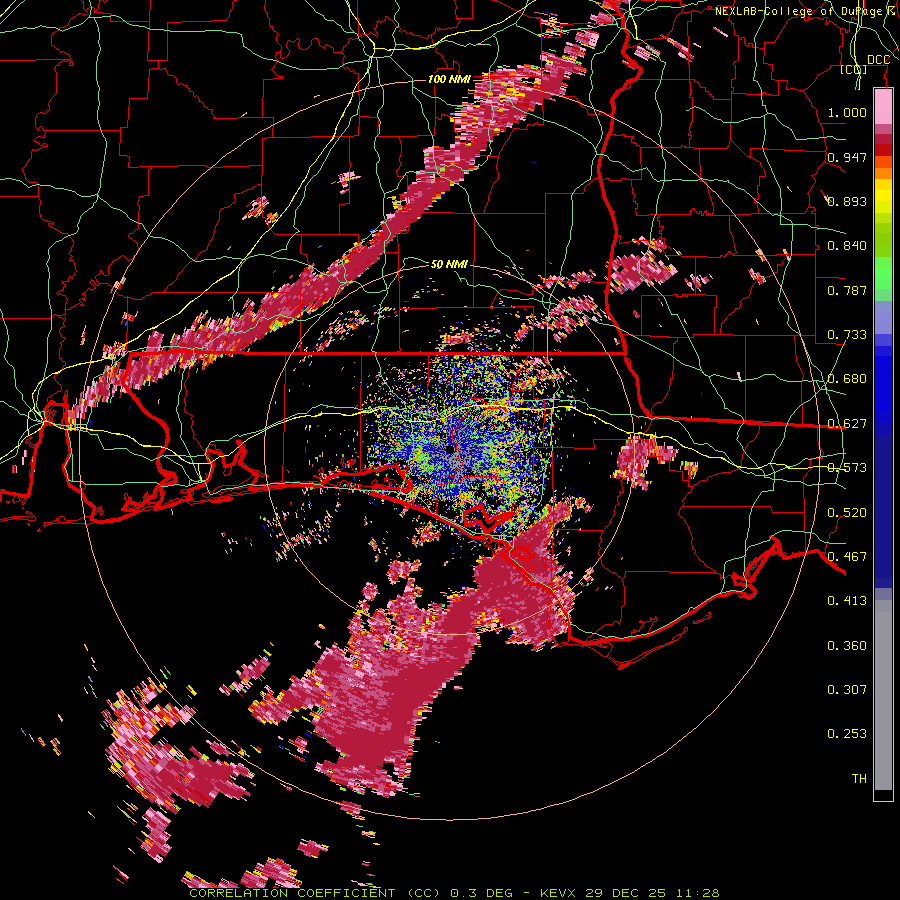This screenshot has width=900, height=900.
Task: Click the 100 NMI range ring label
Action: [x=449, y=79]
